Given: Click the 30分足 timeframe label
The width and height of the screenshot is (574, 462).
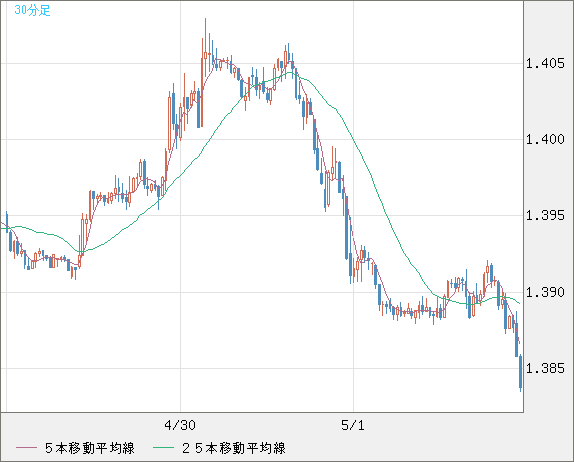Looking at the screenshot, I should (32, 10).
